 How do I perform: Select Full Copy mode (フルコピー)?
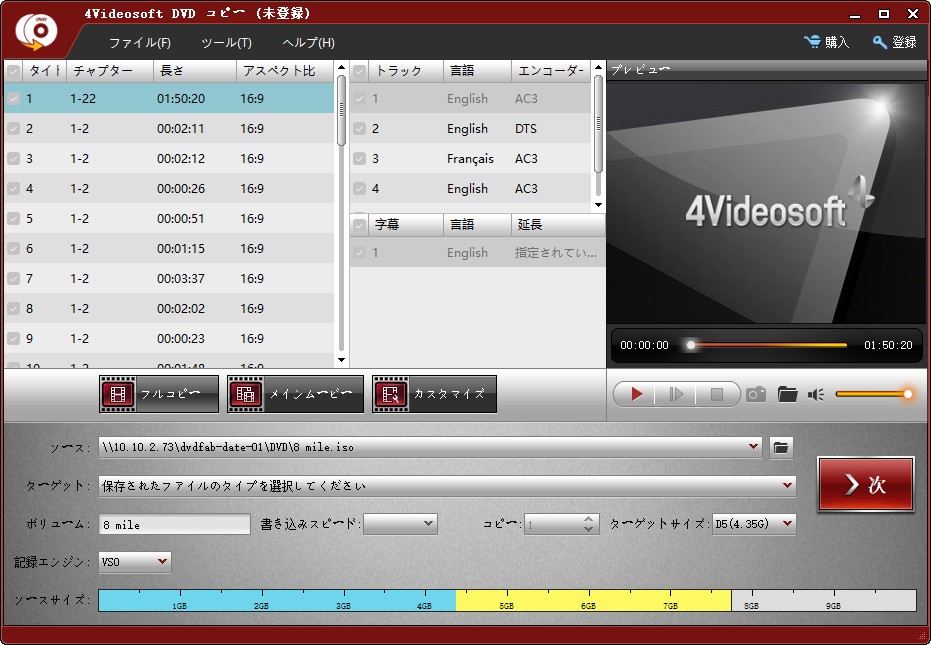pos(159,394)
